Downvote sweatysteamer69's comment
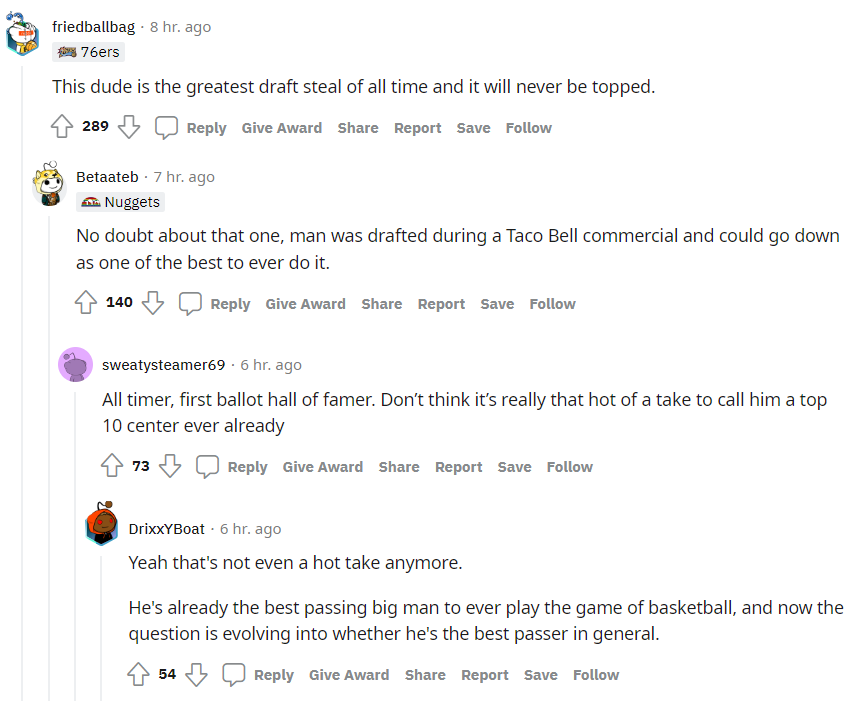The height and width of the screenshot is (701, 865). [x=170, y=467]
